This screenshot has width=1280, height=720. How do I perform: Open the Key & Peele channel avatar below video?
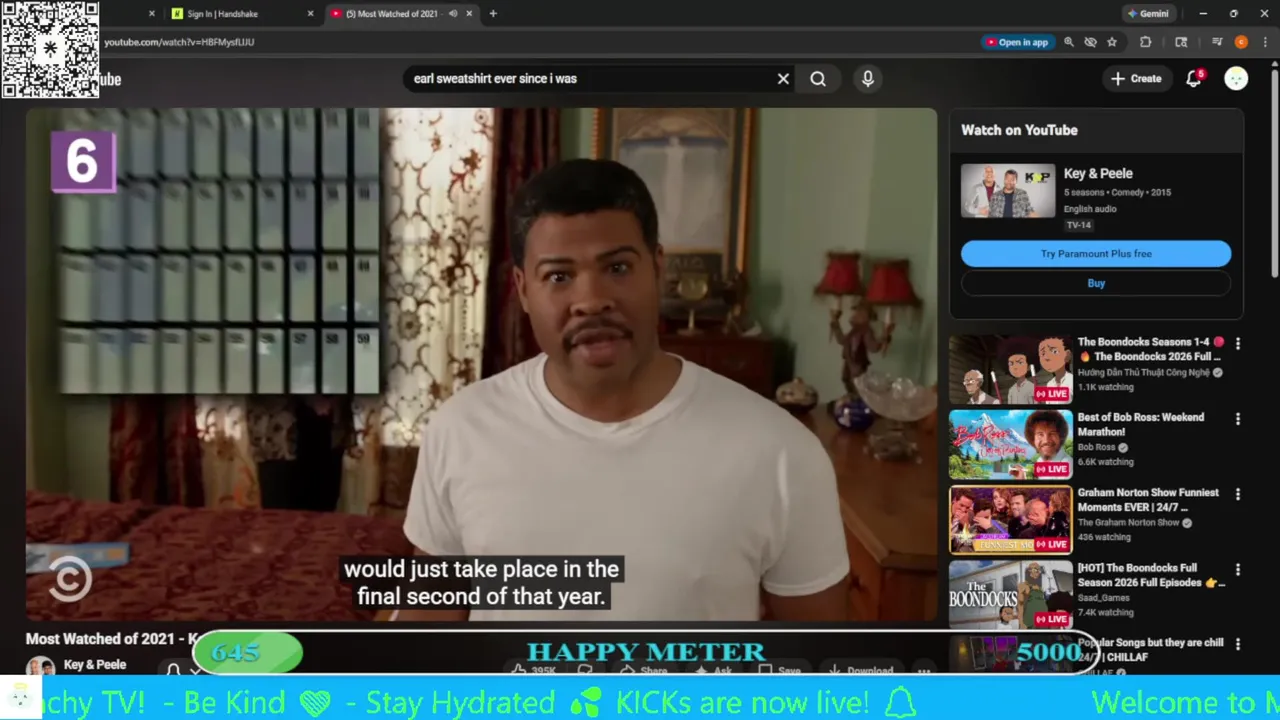pyautogui.click(x=40, y=668)
